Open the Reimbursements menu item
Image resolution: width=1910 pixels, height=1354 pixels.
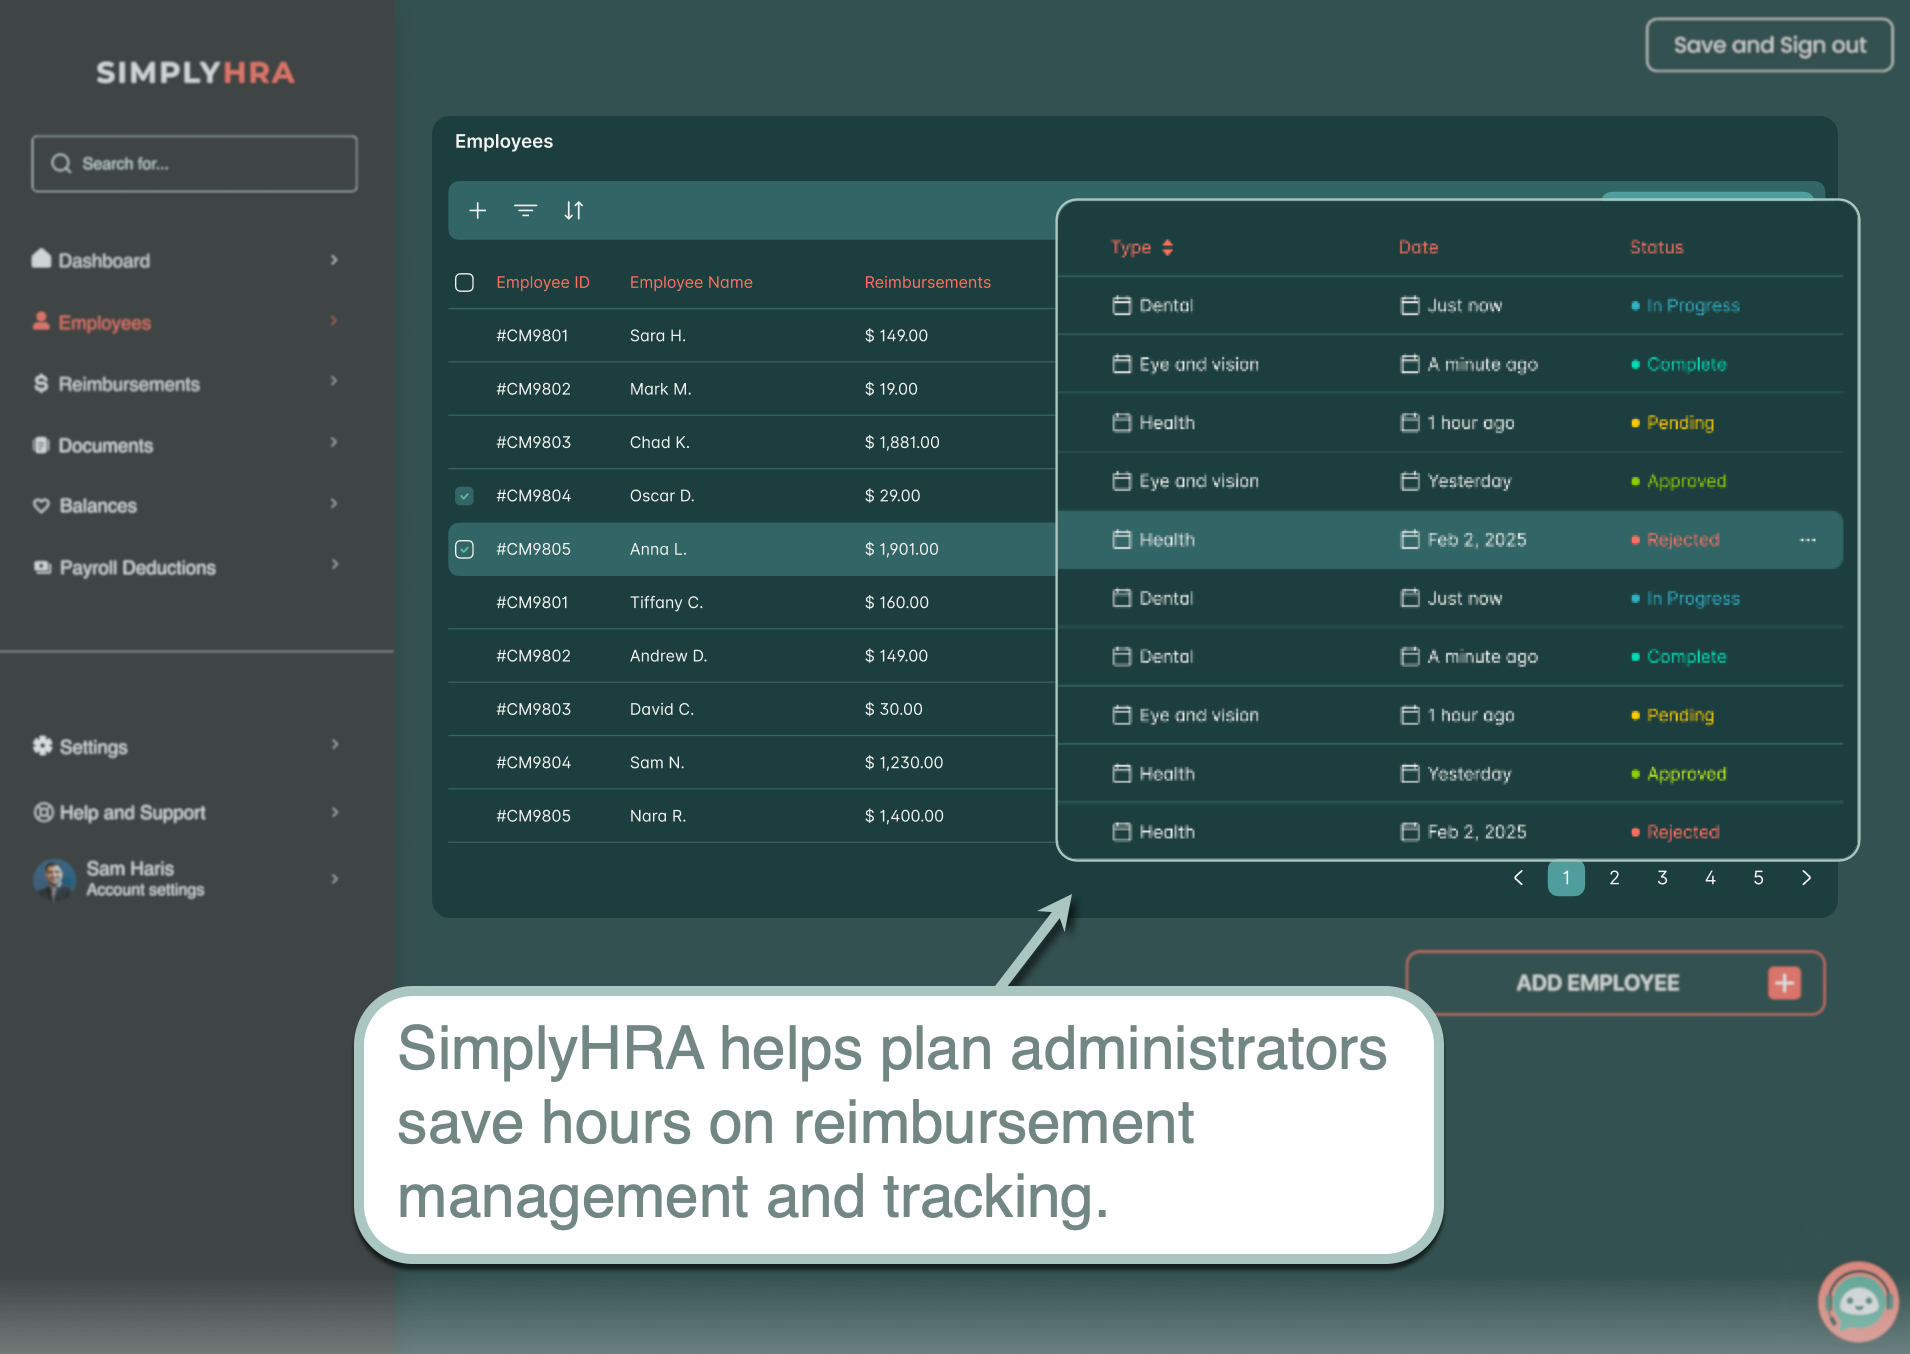coord(129,384)
